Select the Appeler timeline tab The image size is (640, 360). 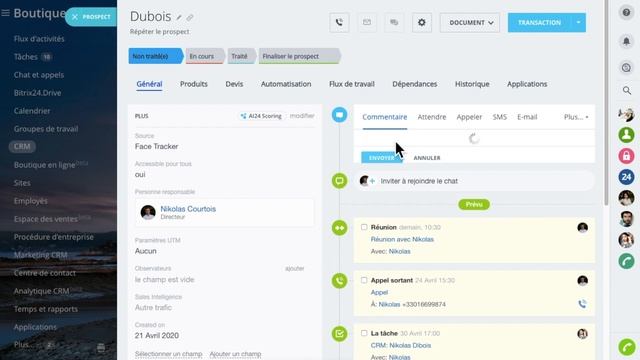(469, 117)
